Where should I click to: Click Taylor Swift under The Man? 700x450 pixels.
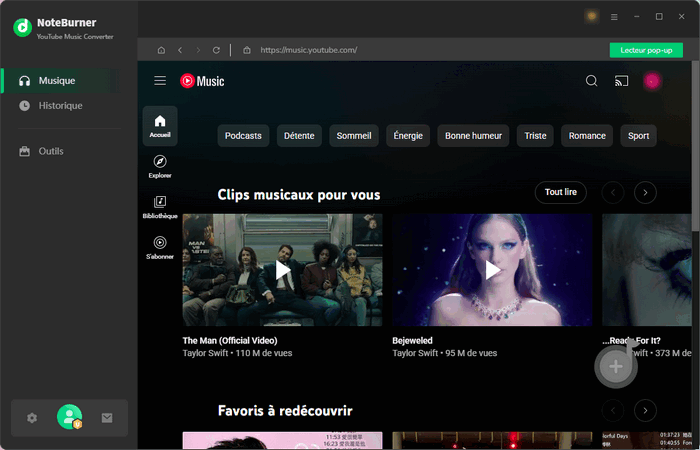coord(205,353)
